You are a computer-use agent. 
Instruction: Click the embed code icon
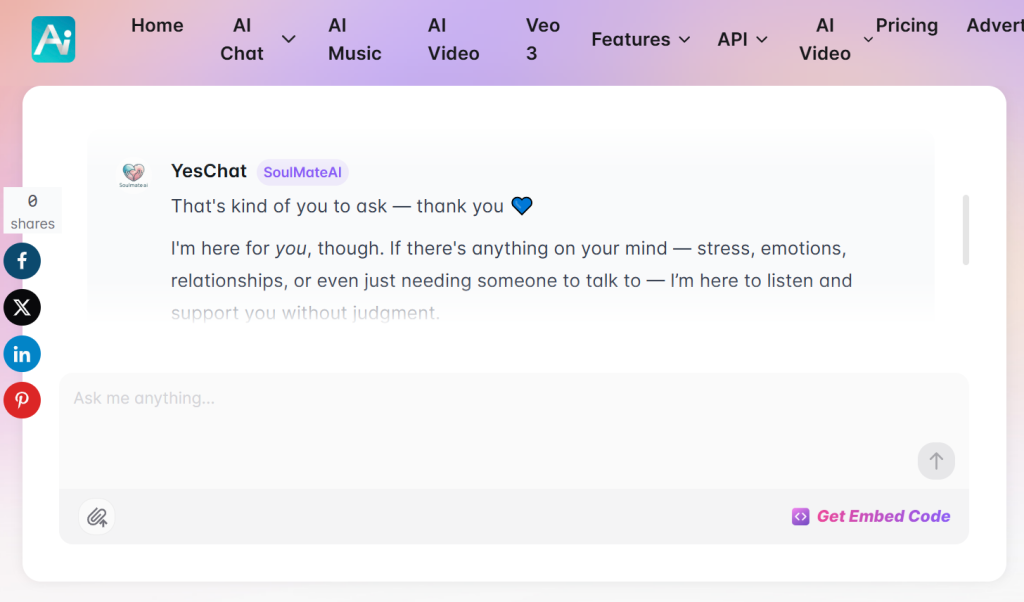click(801, 516)
